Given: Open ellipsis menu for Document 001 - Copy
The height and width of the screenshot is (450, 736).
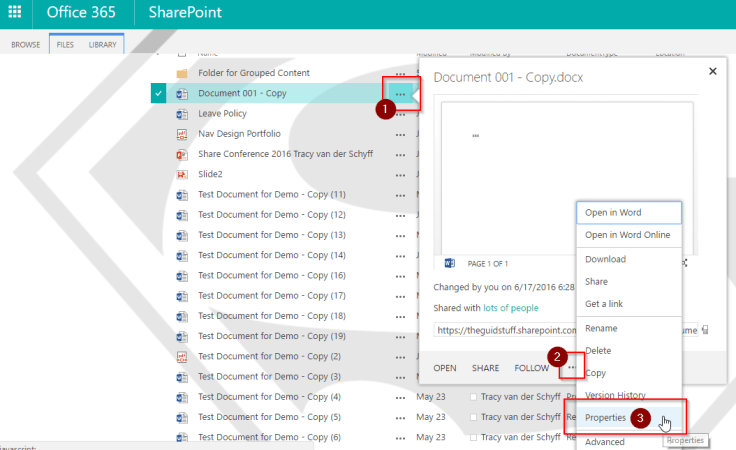Looking at the screenshot, I should point(401,94).
